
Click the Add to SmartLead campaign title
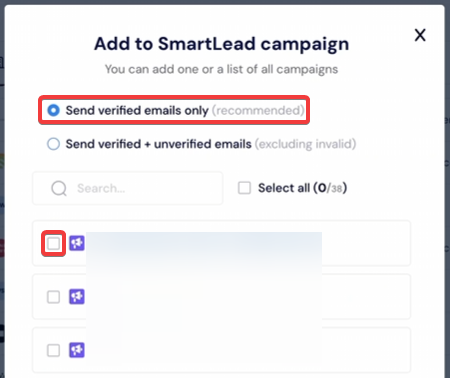222,44
